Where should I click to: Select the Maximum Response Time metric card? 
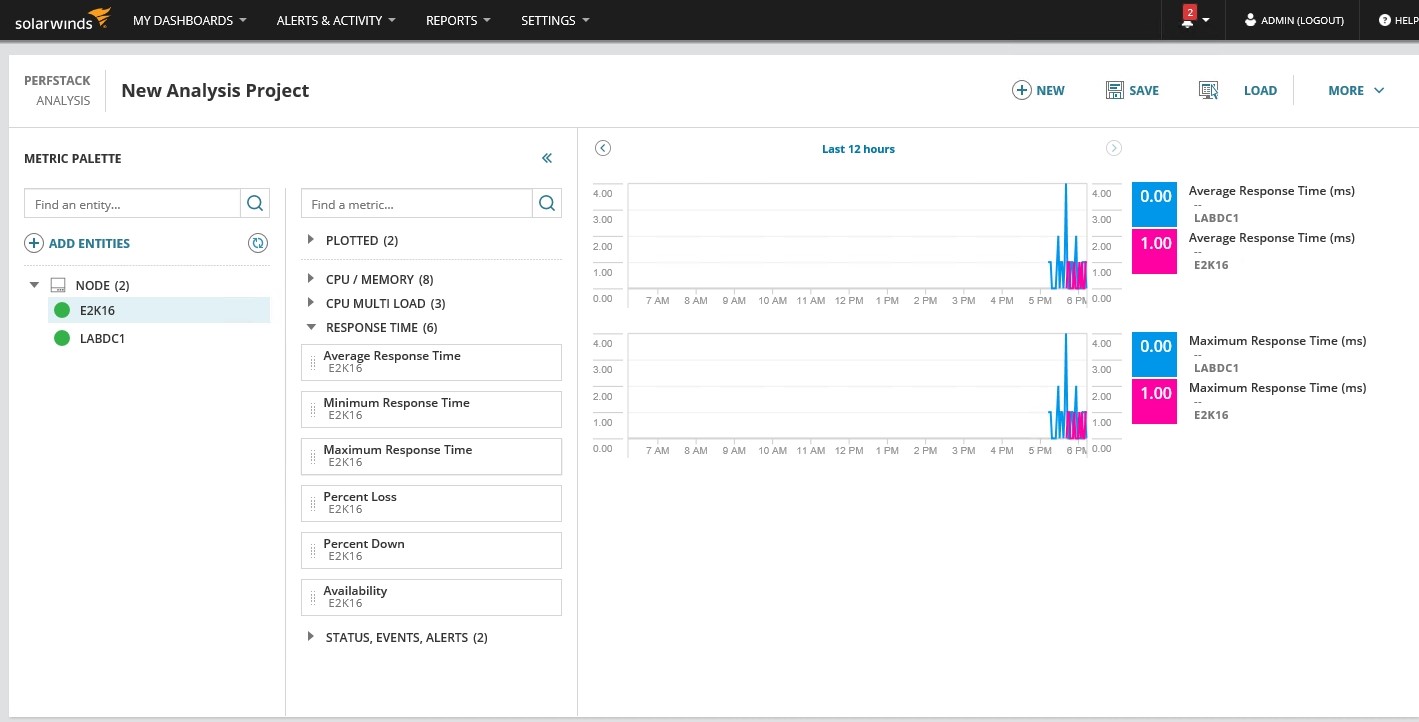click(431, 456)
